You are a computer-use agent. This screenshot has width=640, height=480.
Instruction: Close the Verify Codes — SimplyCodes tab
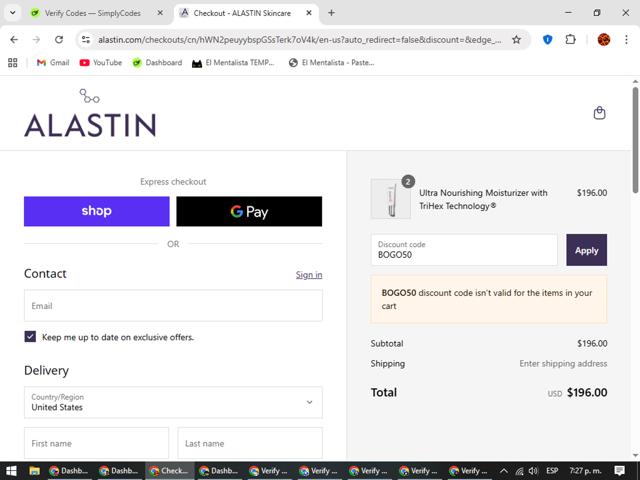pyautogui.click(x=160, y=13)
